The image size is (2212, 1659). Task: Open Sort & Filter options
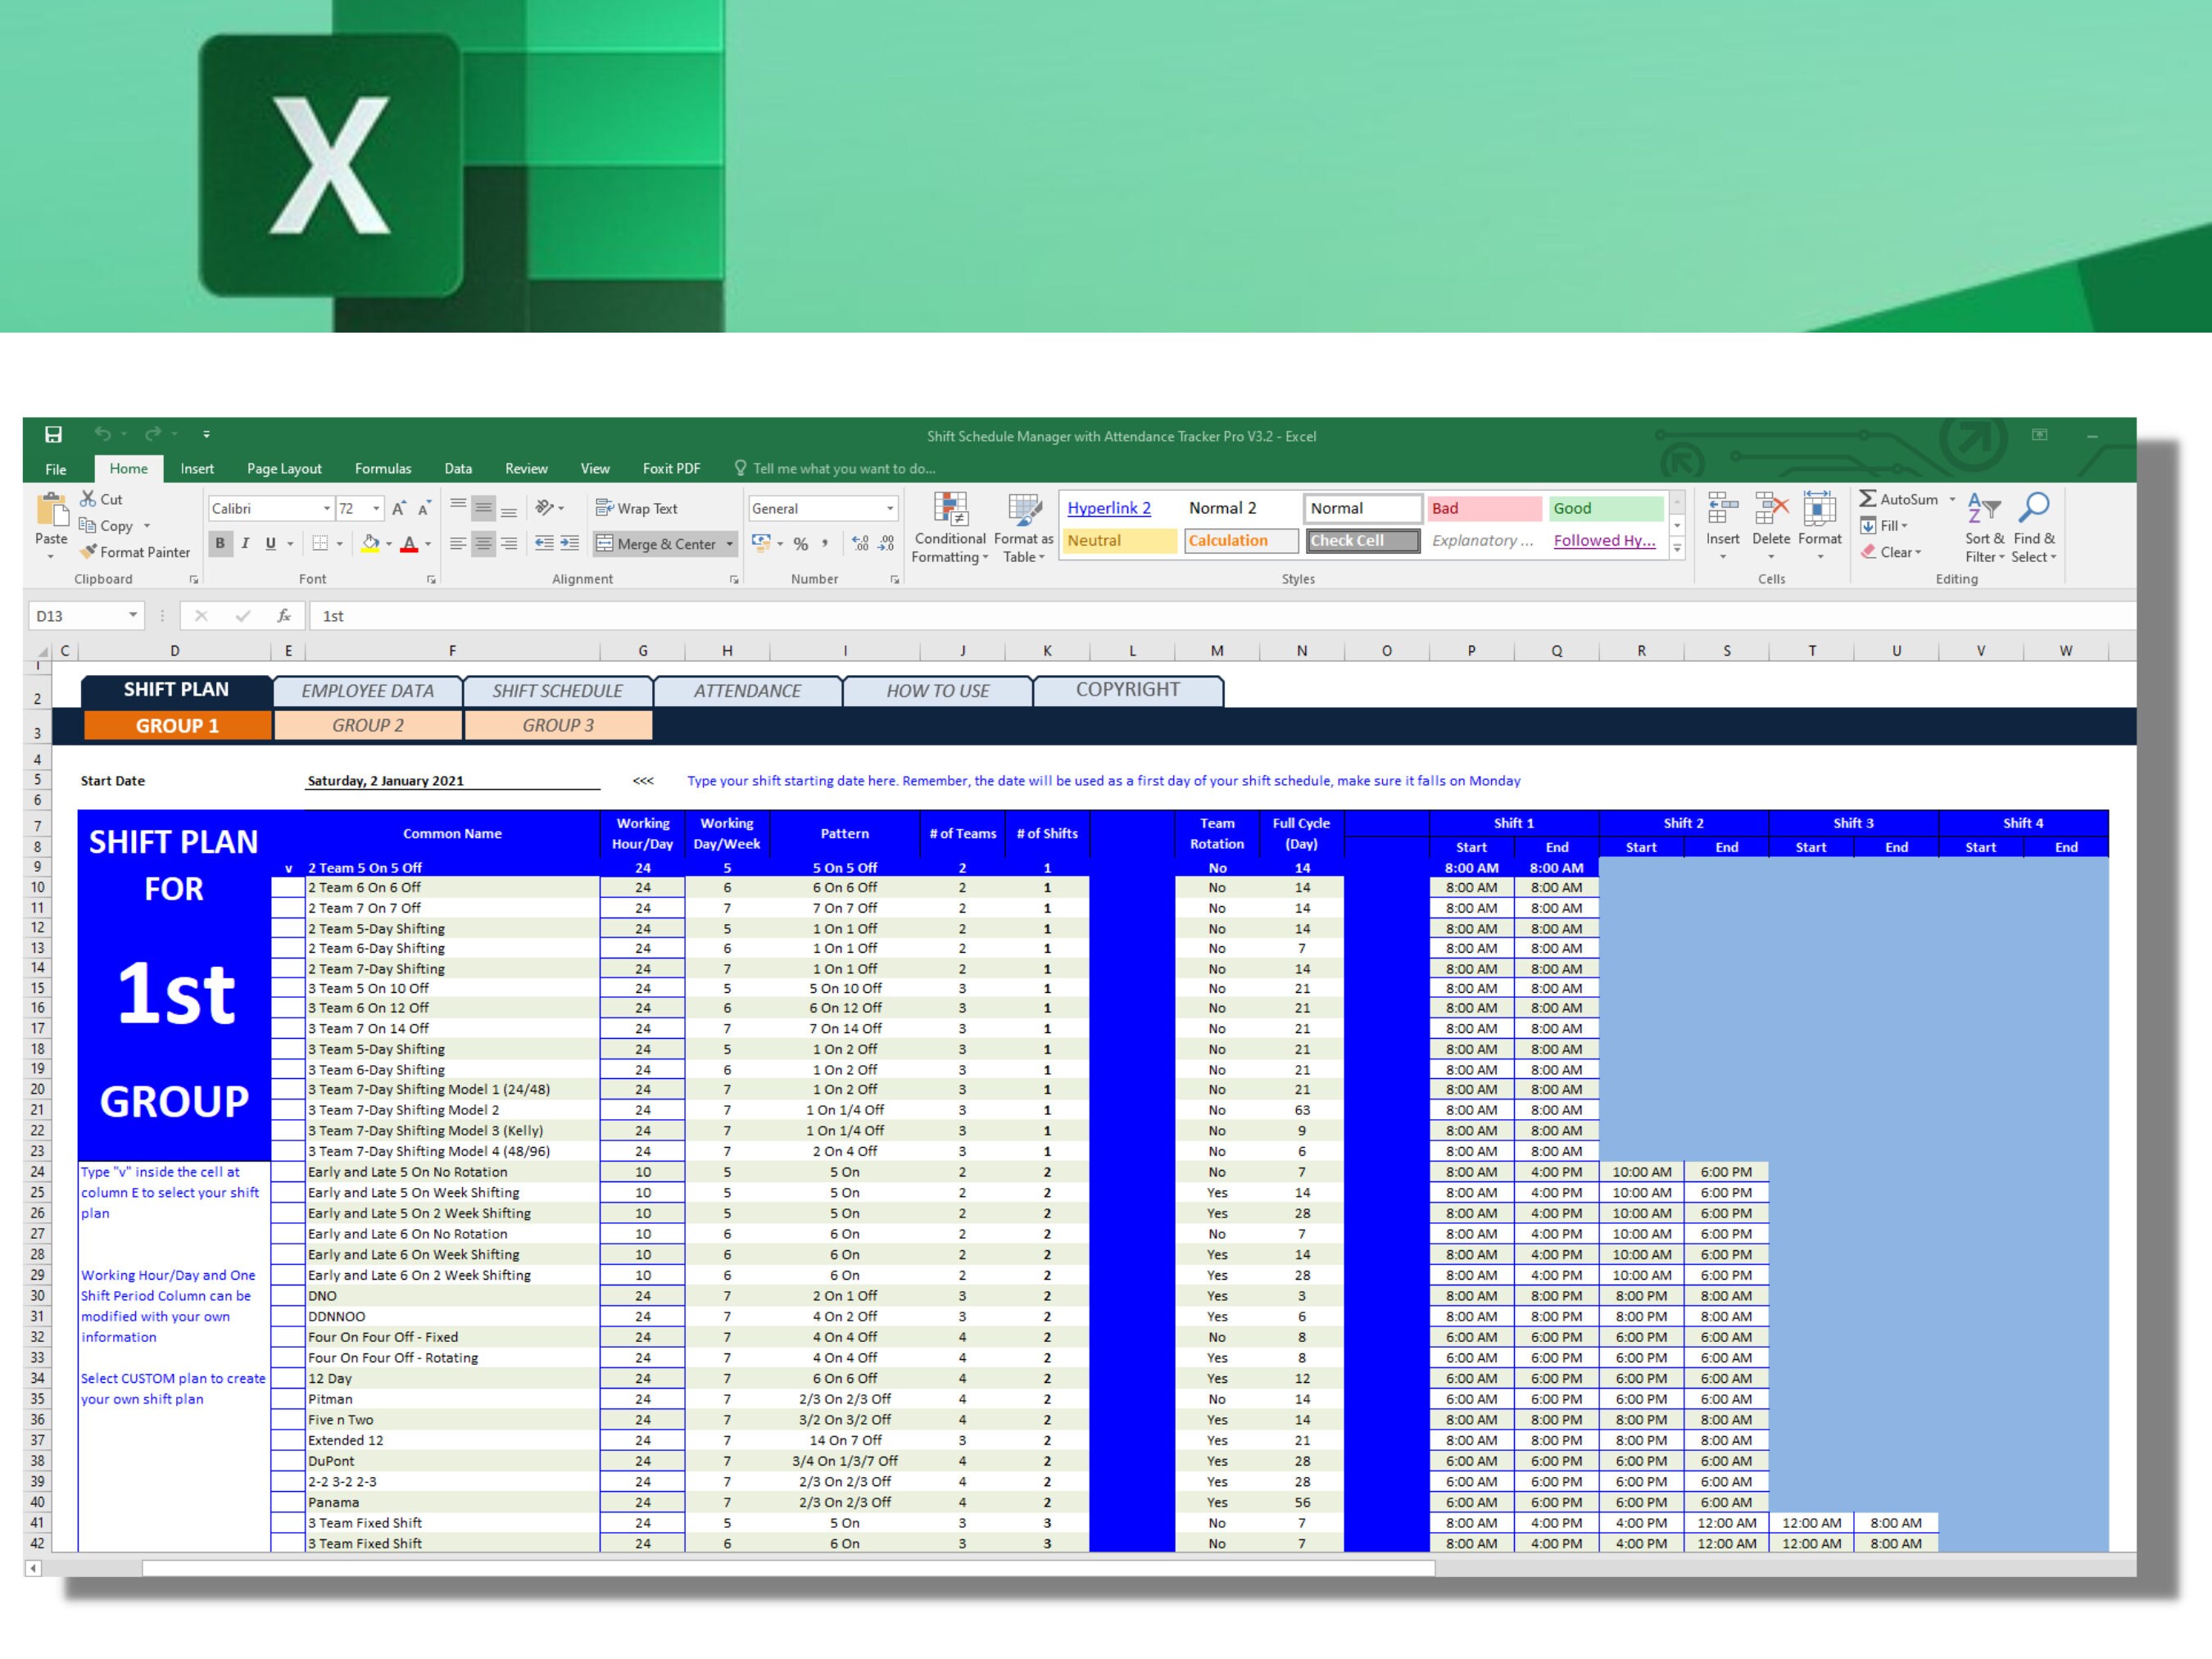pos(1983,528)
